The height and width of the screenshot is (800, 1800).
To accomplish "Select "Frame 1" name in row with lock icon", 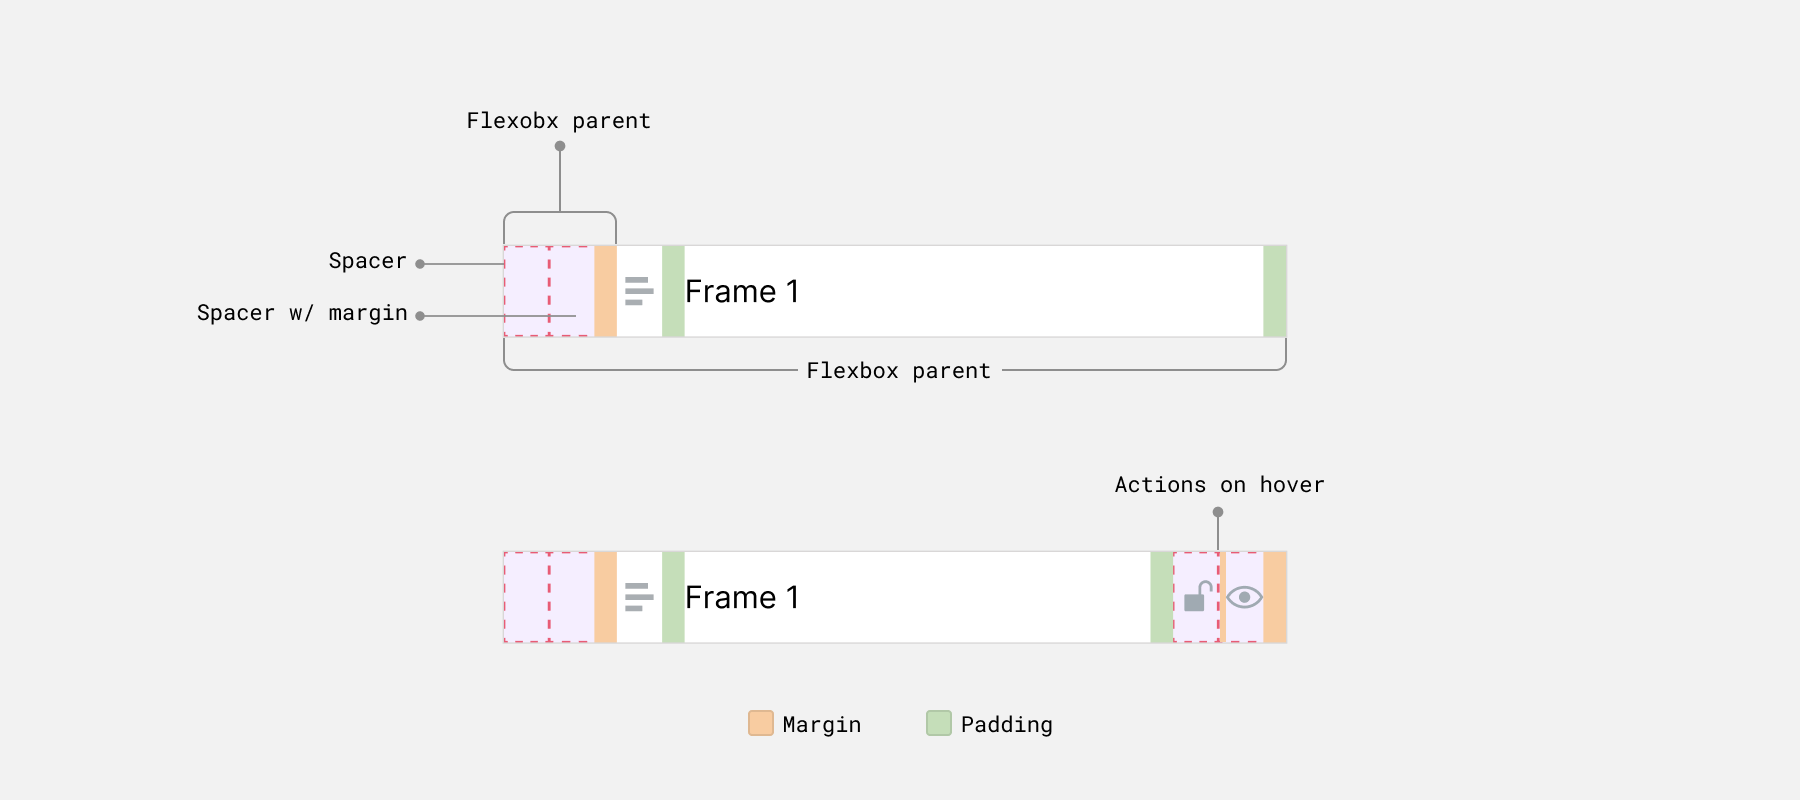I will point(742,597).
